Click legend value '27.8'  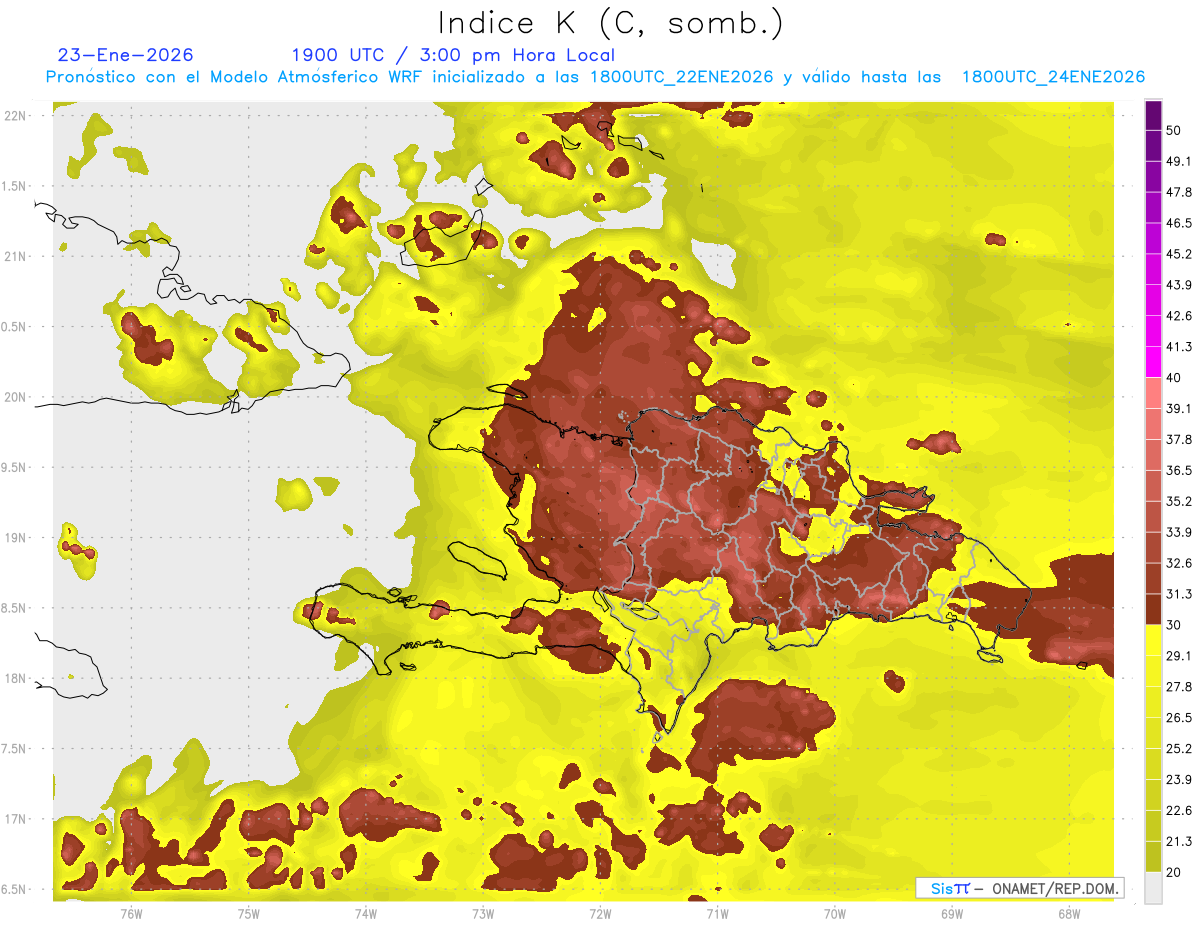point(1179,687)
